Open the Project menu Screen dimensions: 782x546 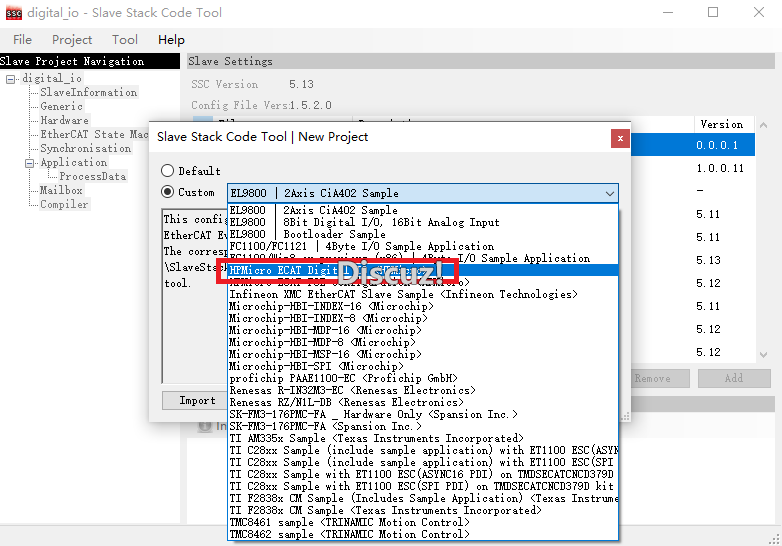tap(72, 39)
